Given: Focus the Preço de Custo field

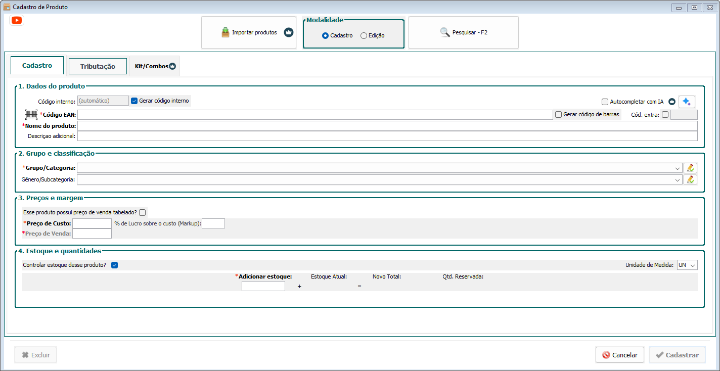Looking at the screenshot, I should (x=92, y=223).
